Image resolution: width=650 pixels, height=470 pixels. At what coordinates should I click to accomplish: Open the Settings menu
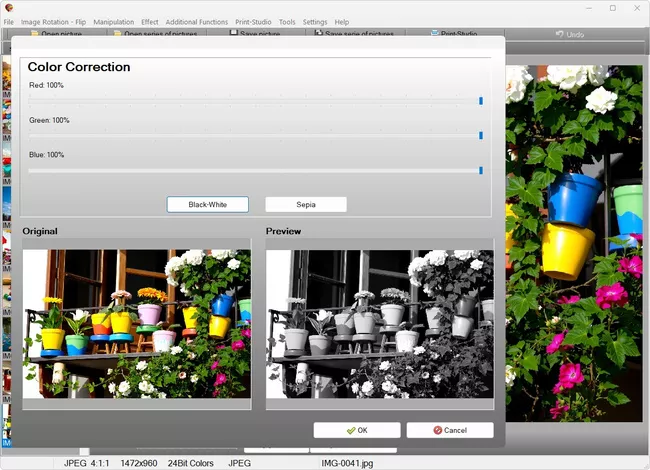coord(315,22)
